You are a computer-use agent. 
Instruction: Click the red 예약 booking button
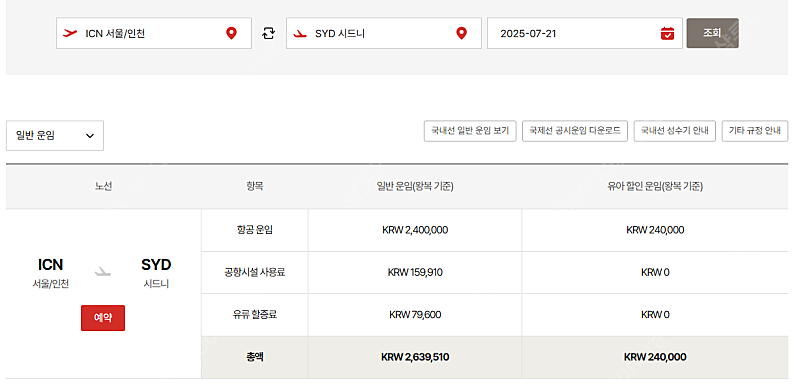pos(103,318)
